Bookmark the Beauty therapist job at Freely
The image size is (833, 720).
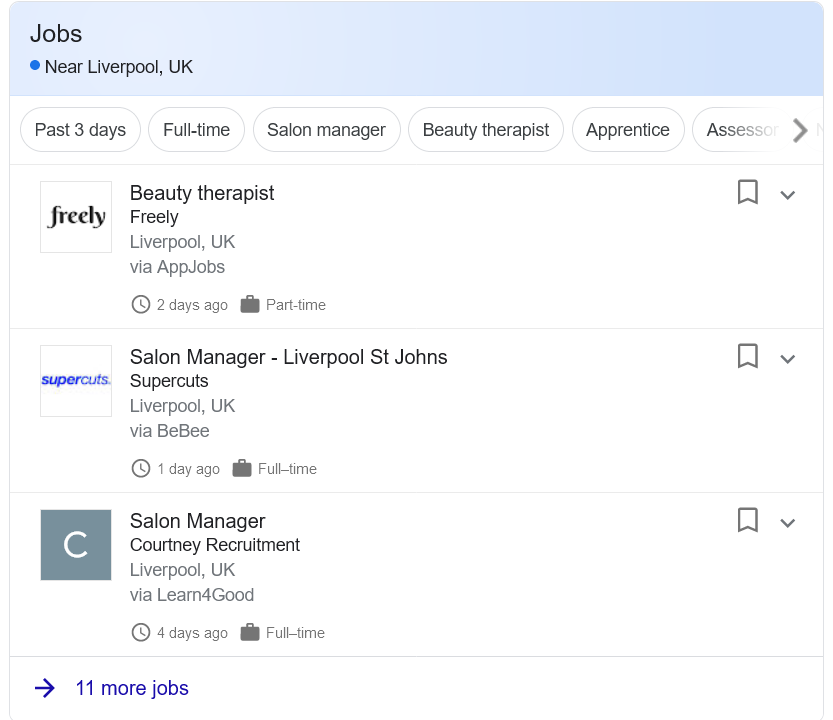click(747, 192)
